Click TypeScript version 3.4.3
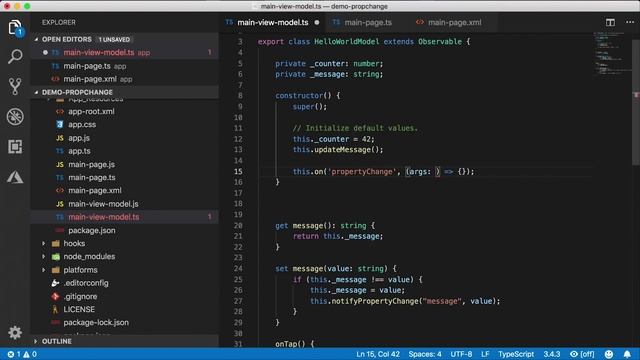The height and width of the screenshot is (360, 640). click(552, 354)
